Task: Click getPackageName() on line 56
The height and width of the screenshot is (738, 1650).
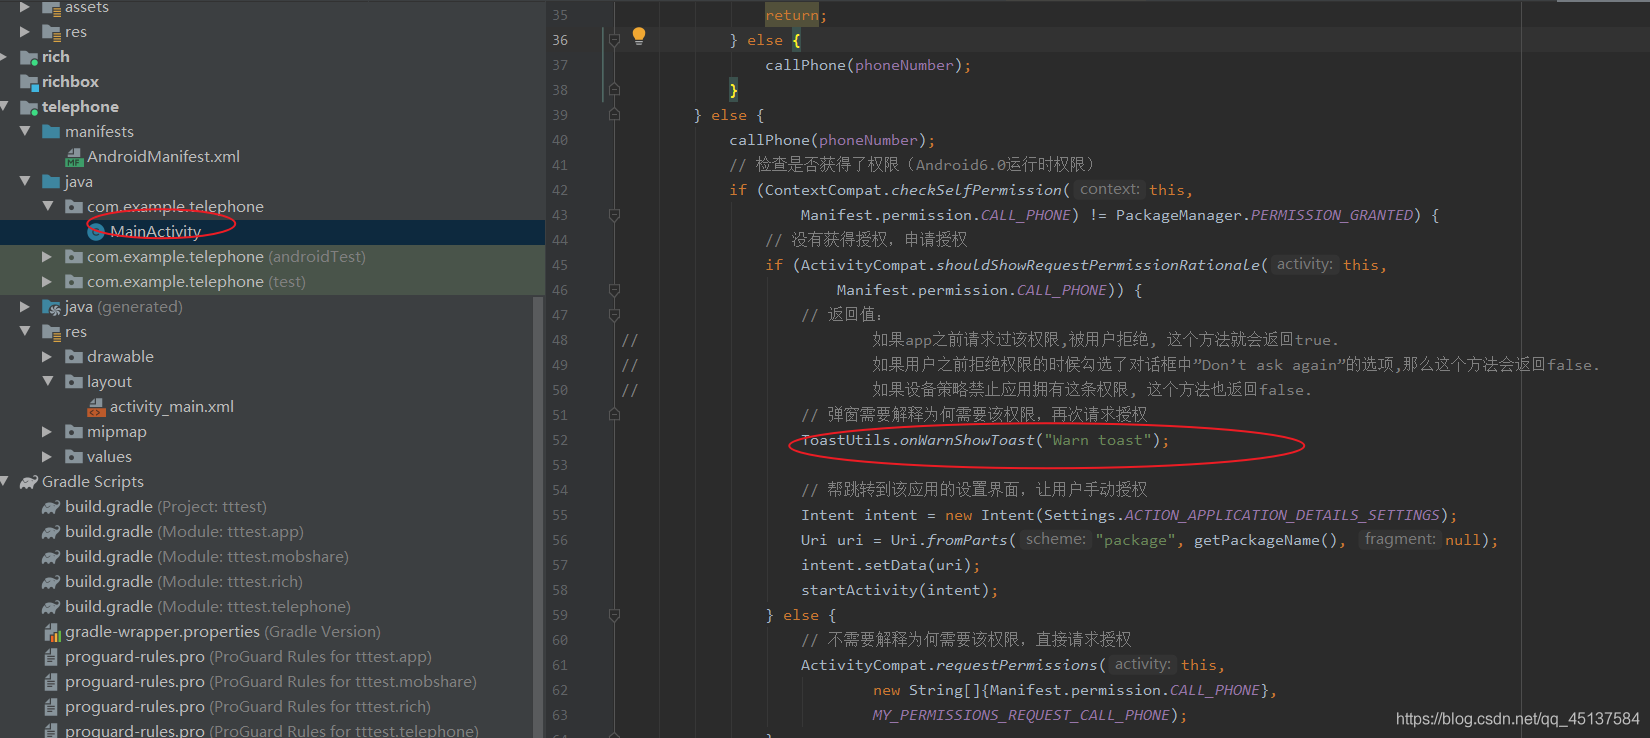Action: 1265,540
